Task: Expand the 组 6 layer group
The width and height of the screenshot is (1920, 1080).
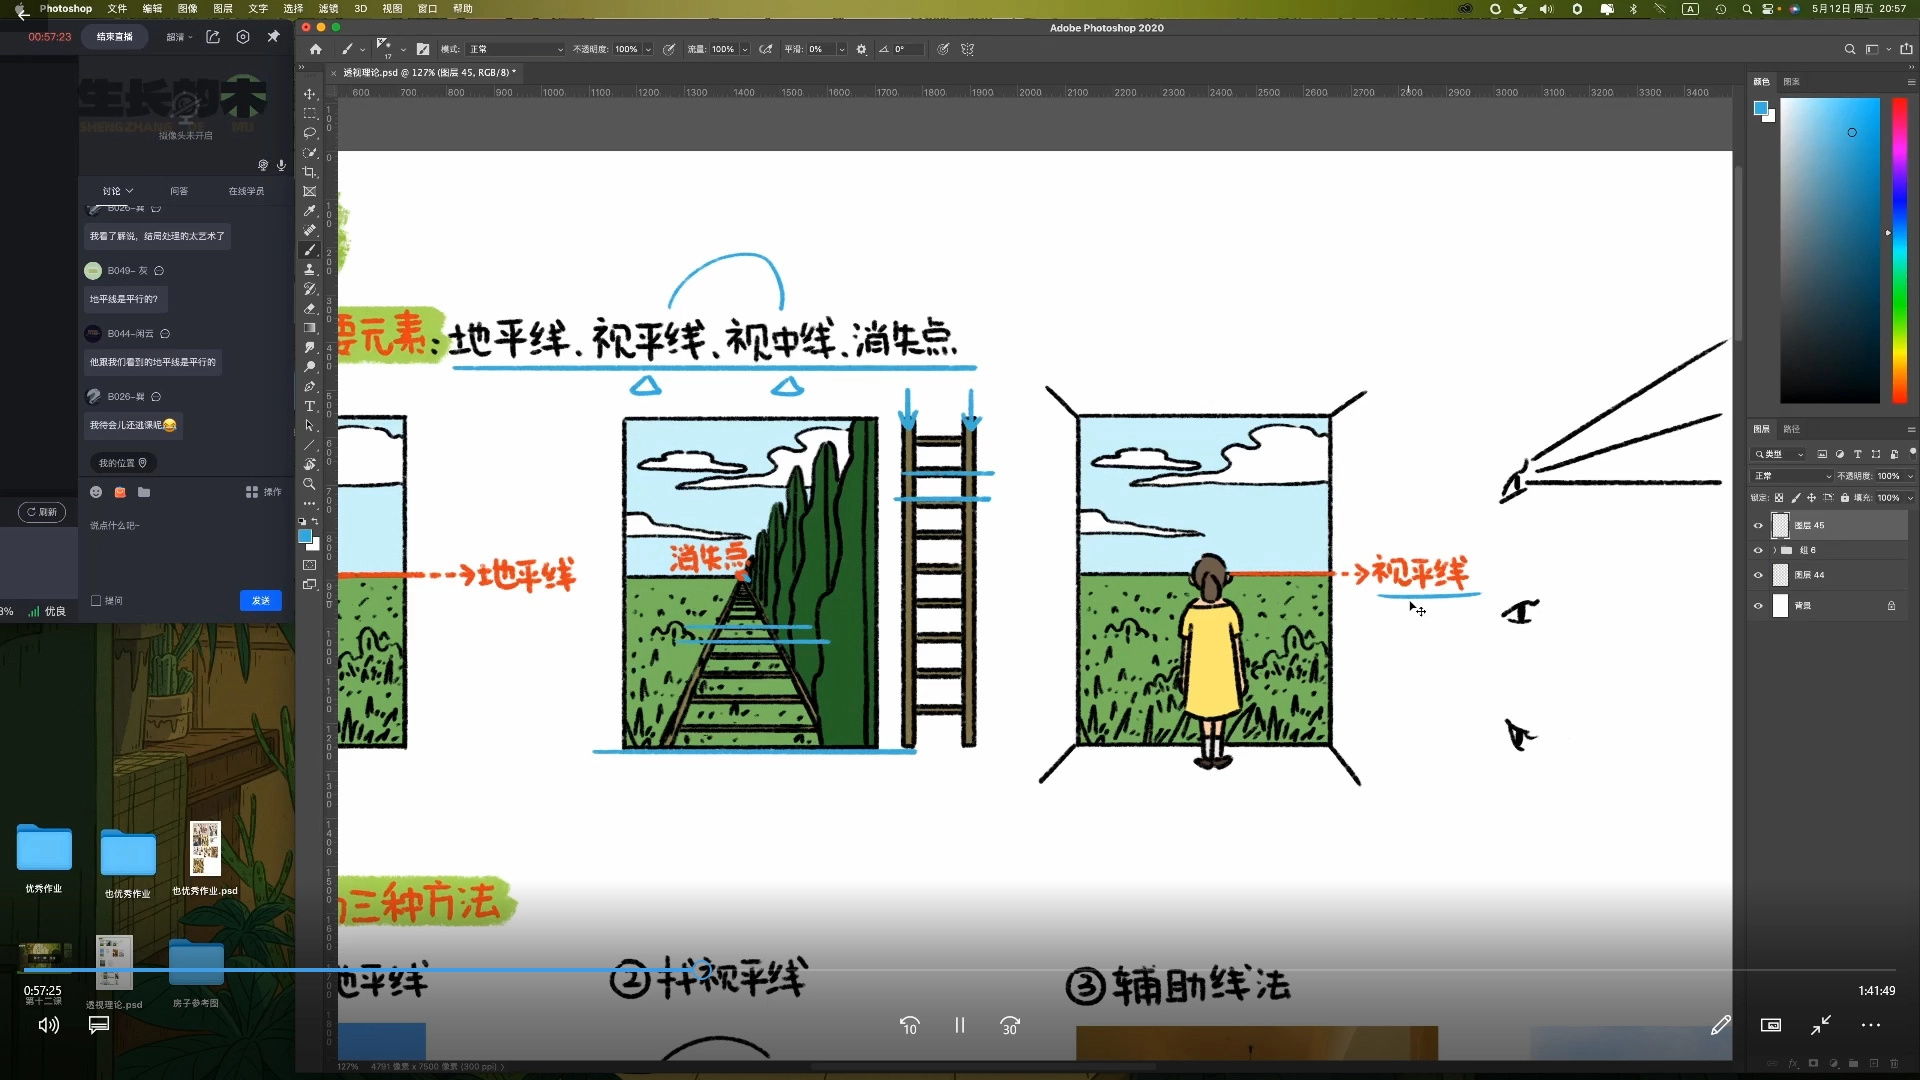Action: click(x=1774, y=550)
